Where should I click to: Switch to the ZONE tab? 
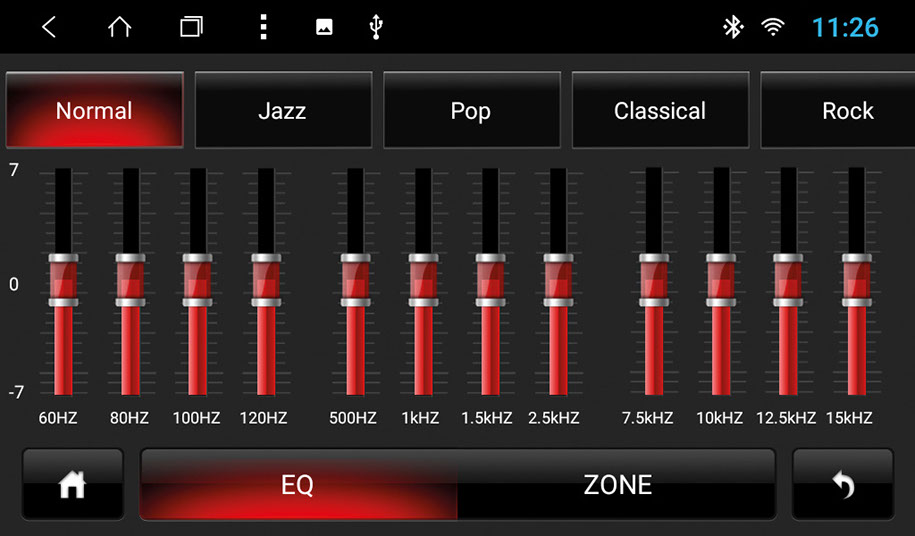(617, 485)
